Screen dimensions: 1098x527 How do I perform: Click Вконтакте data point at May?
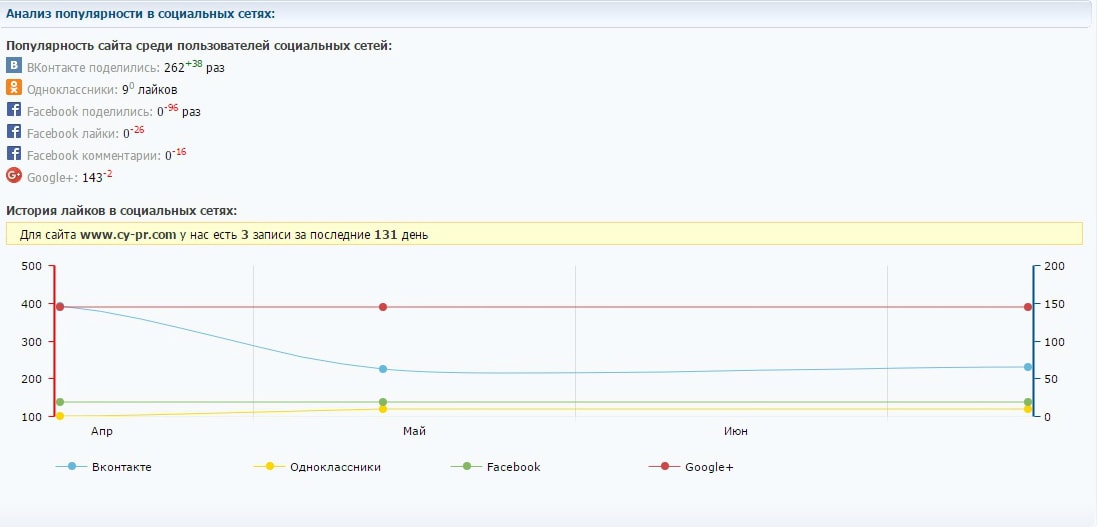[383, 369]
